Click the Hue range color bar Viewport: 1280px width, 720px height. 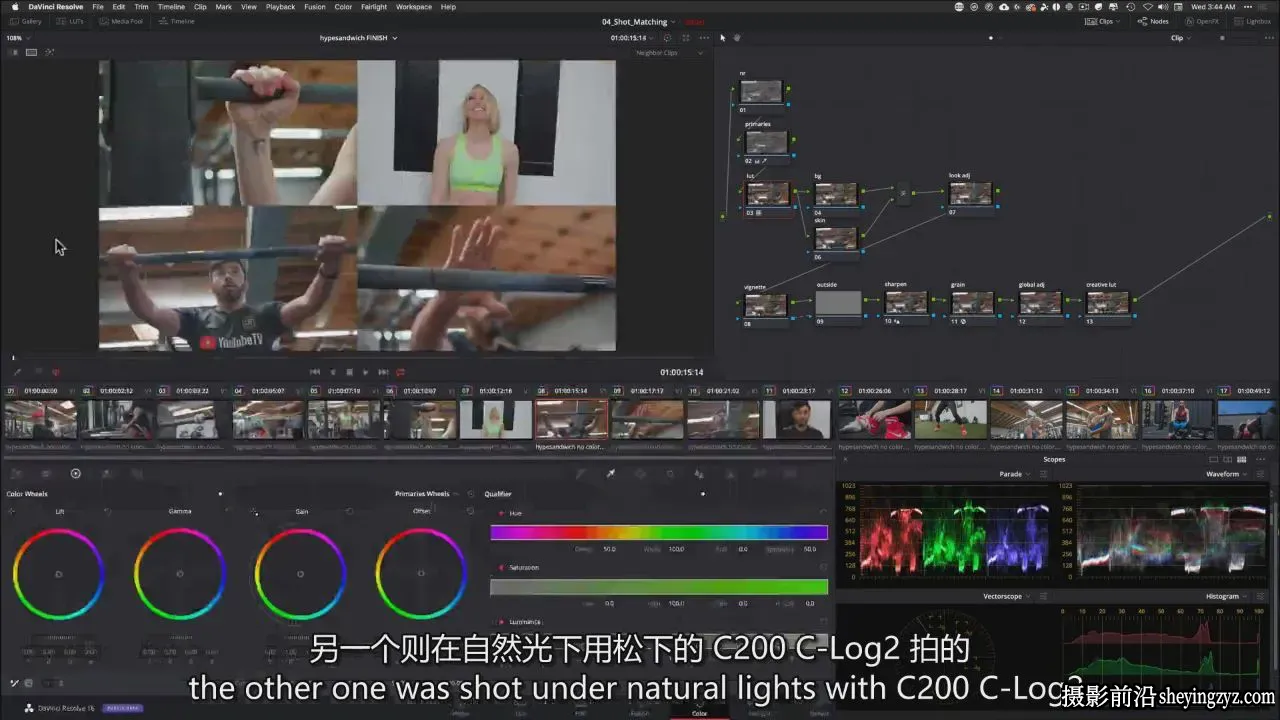pyautogui.click(x=659, y=532)
